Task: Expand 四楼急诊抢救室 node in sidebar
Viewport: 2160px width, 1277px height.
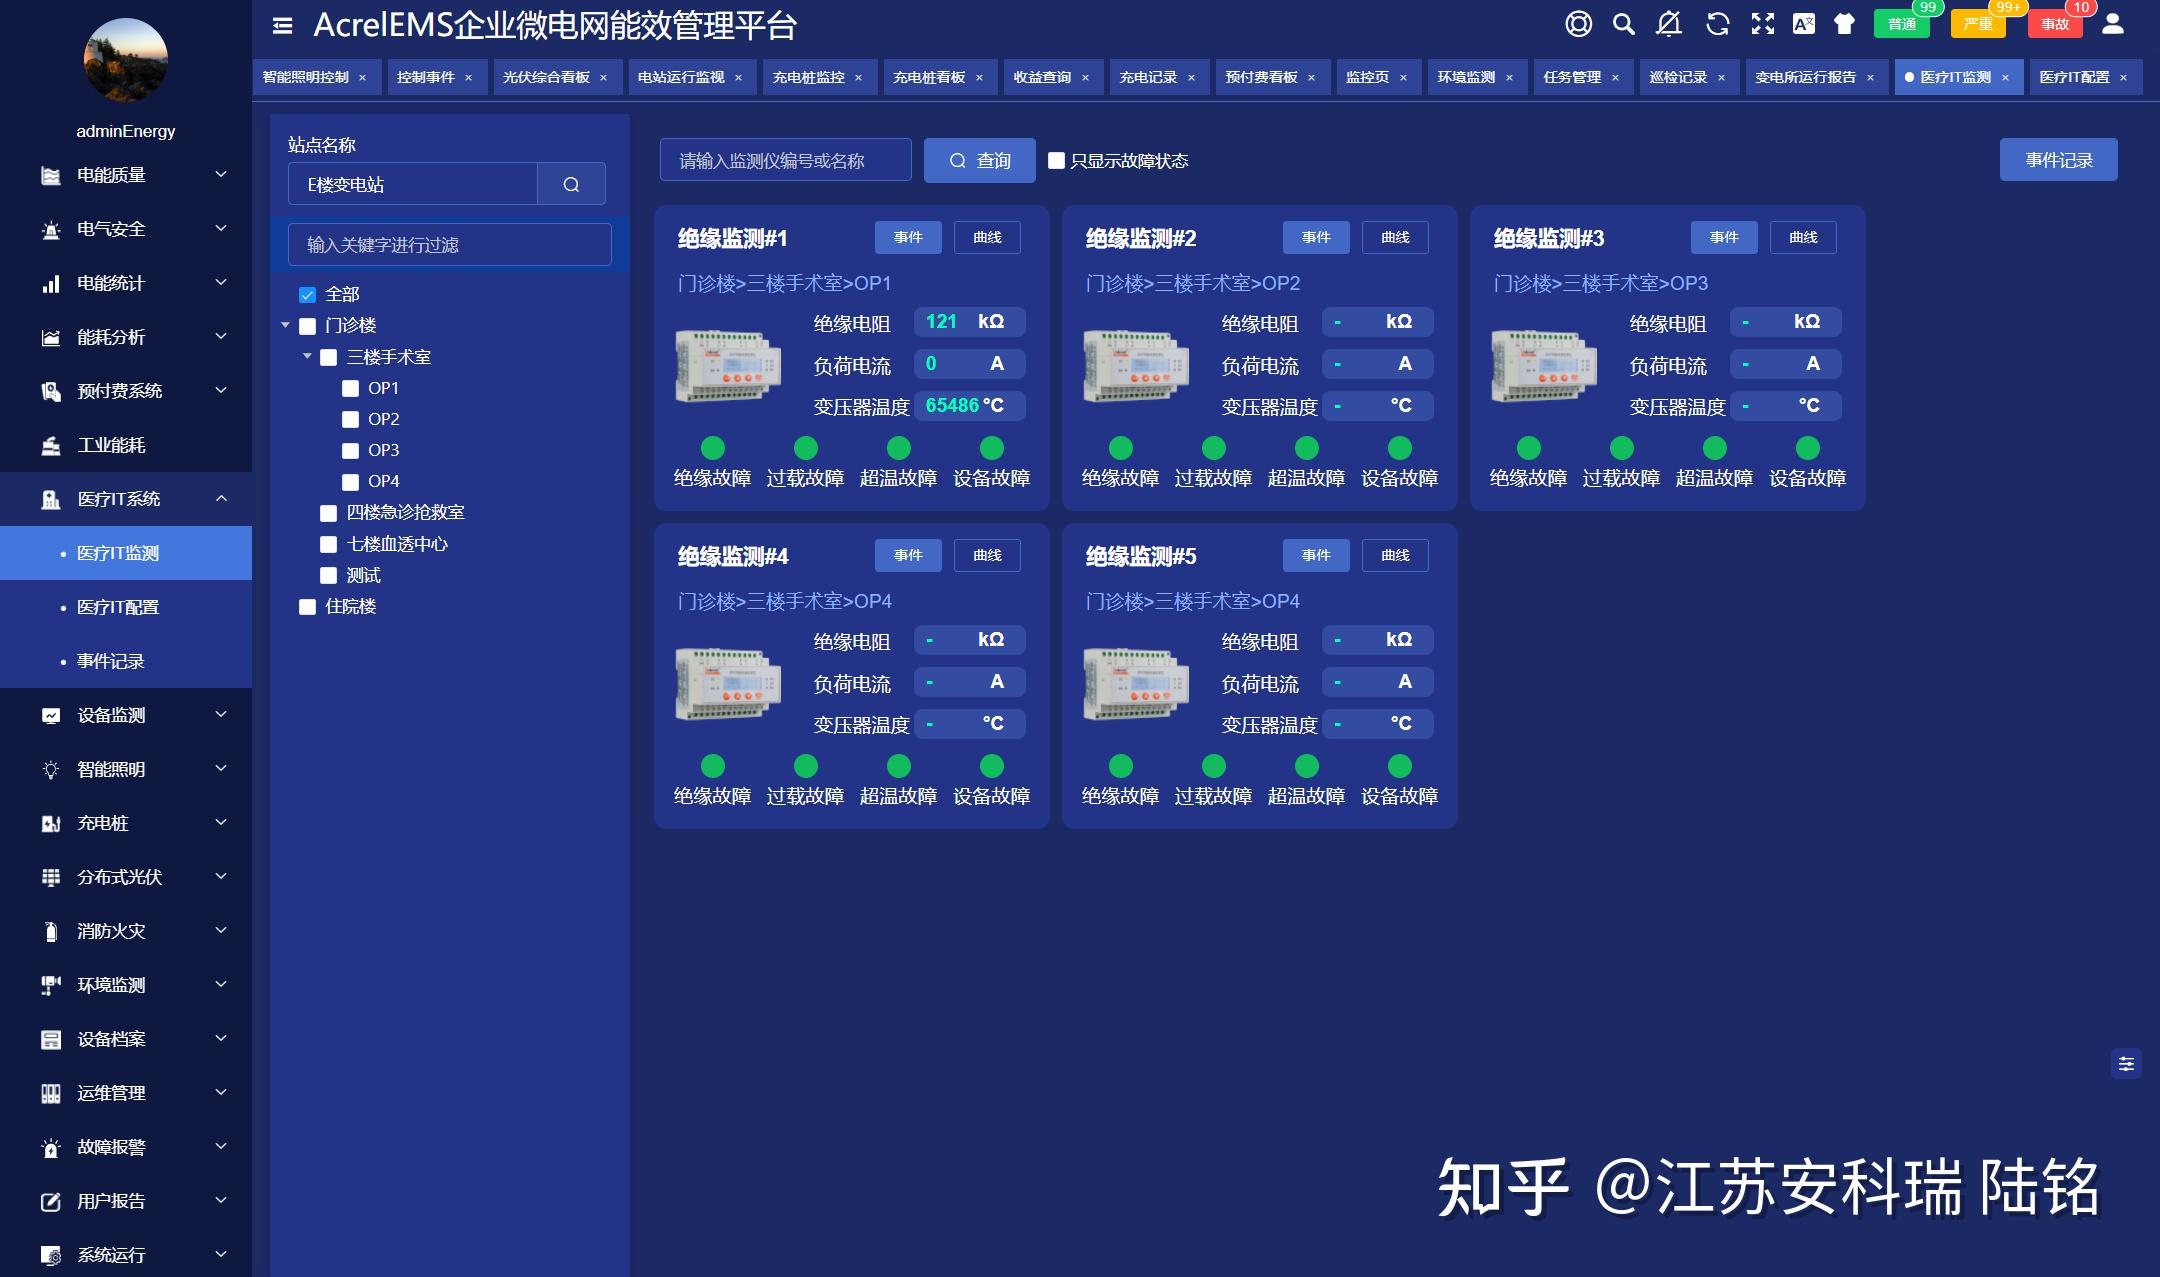Action: click(x=302, y=514)
